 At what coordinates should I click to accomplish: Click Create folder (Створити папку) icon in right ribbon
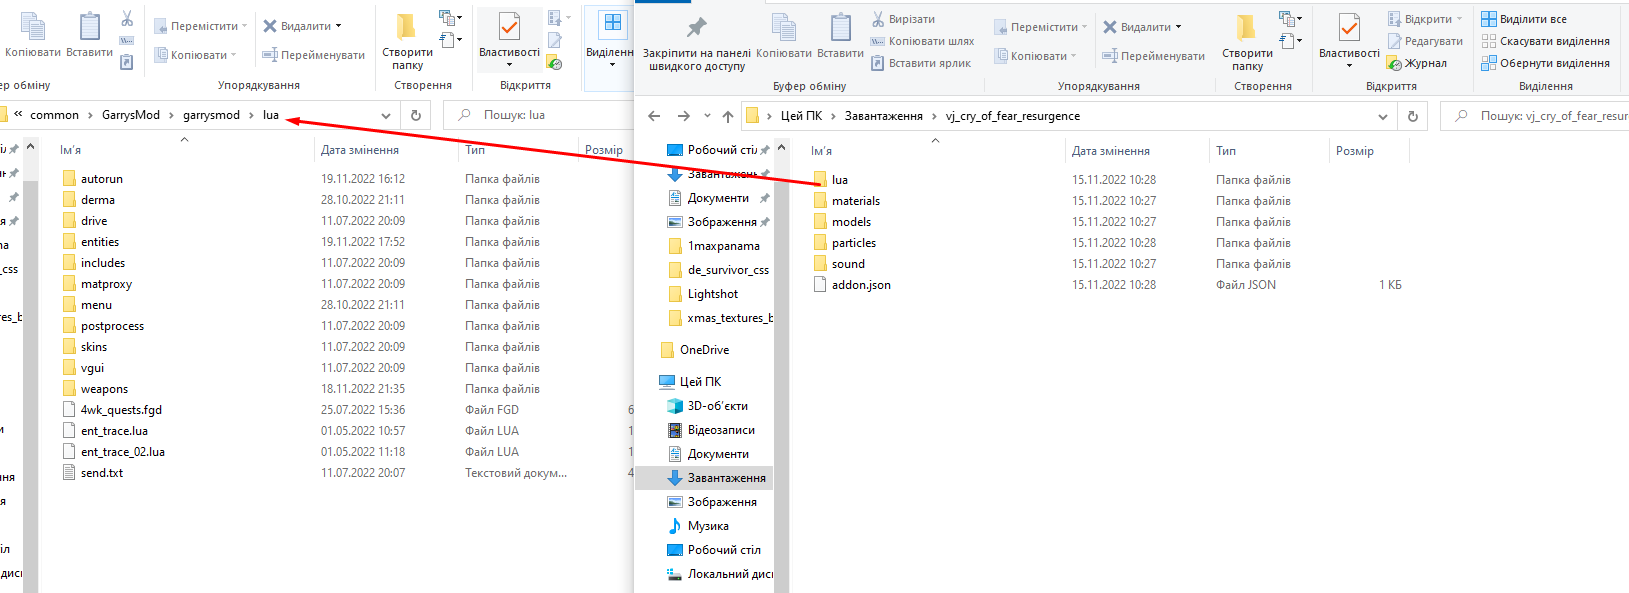click(x=1247, y=40)
